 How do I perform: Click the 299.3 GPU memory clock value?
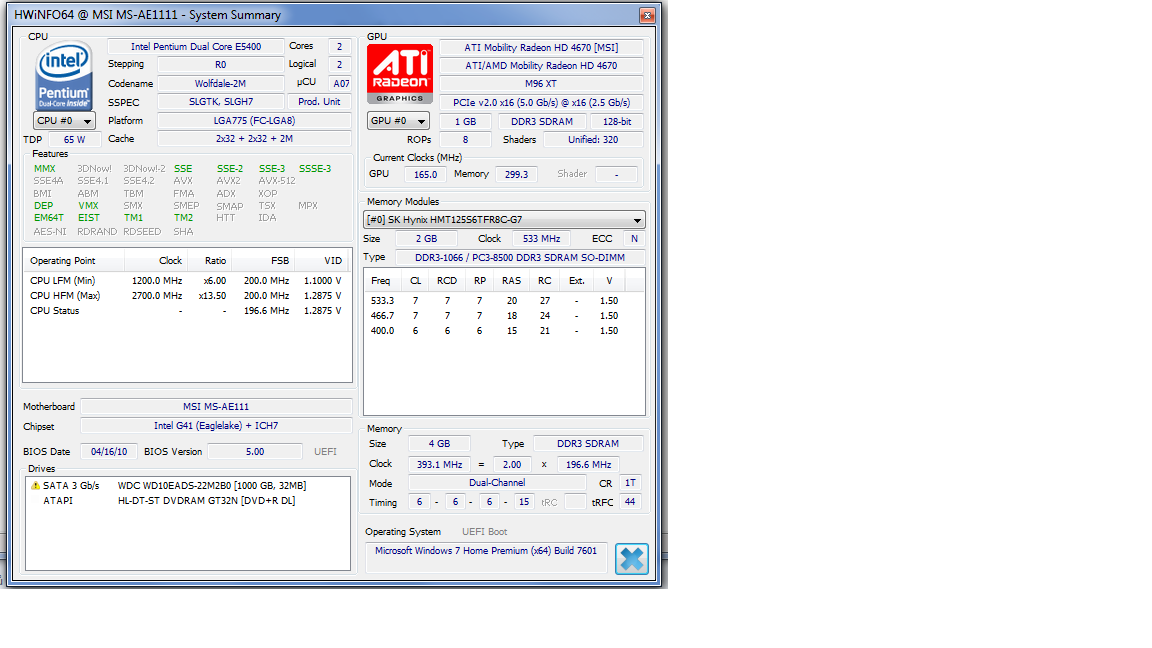[x=516, y=175]
